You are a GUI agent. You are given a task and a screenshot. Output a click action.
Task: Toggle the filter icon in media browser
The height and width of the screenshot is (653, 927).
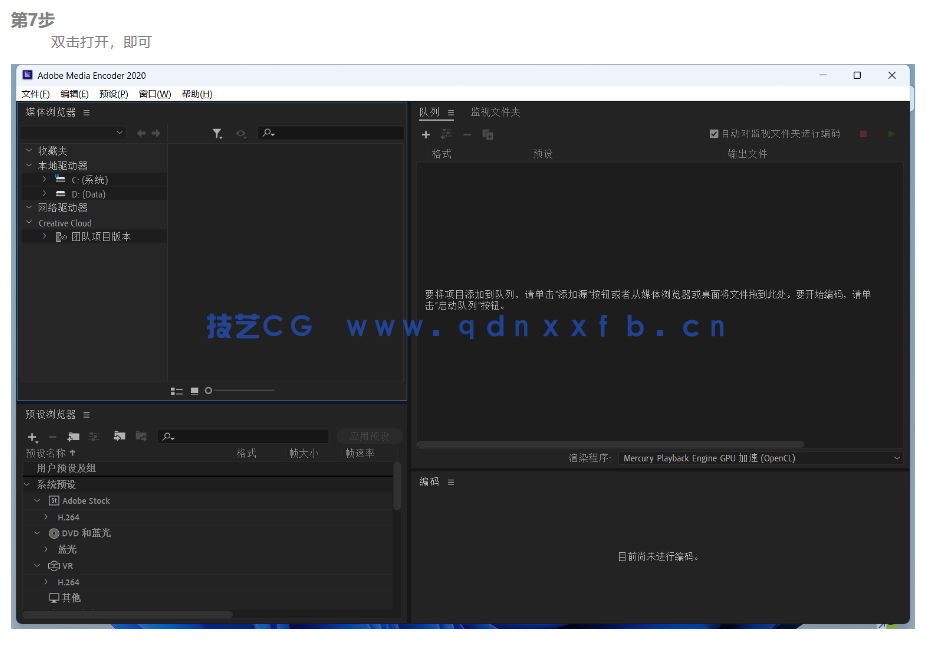[x=218, y=133]
